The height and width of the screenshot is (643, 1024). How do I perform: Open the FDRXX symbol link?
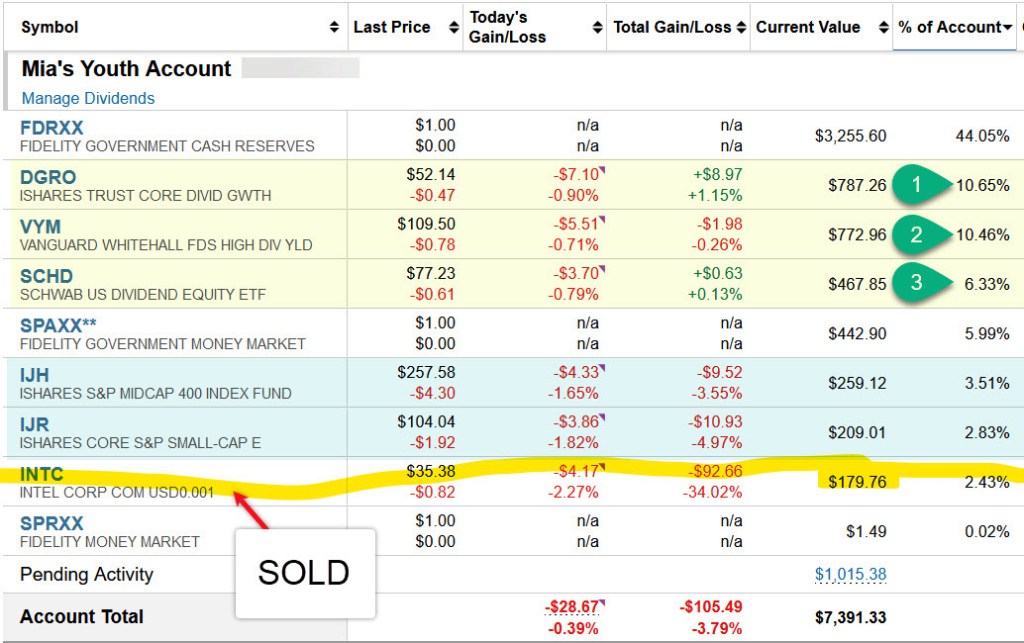52,128
